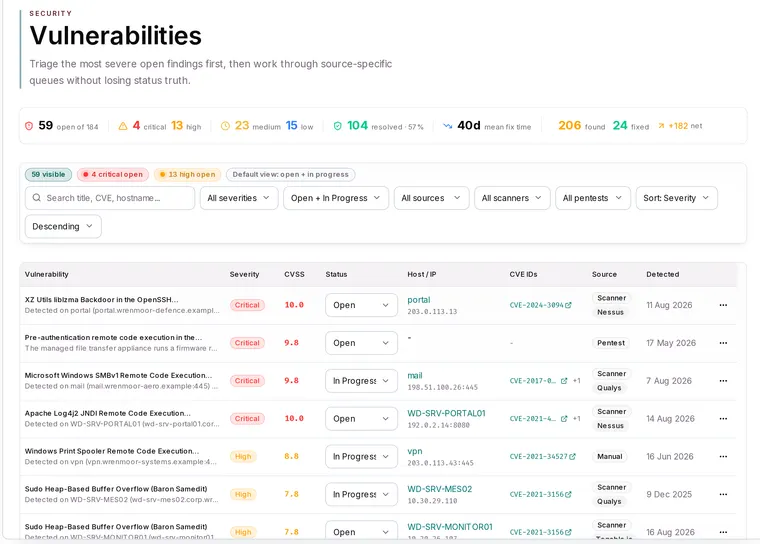Click the 8.8 CVSS score
This screenshot has height=544, width=760.
click(x=291, y=456)
